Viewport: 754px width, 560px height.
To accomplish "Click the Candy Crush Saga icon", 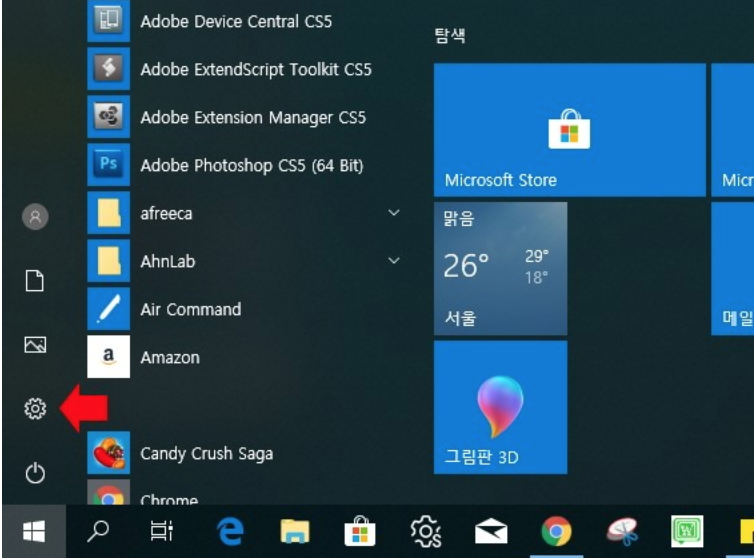I will point(108,453).
